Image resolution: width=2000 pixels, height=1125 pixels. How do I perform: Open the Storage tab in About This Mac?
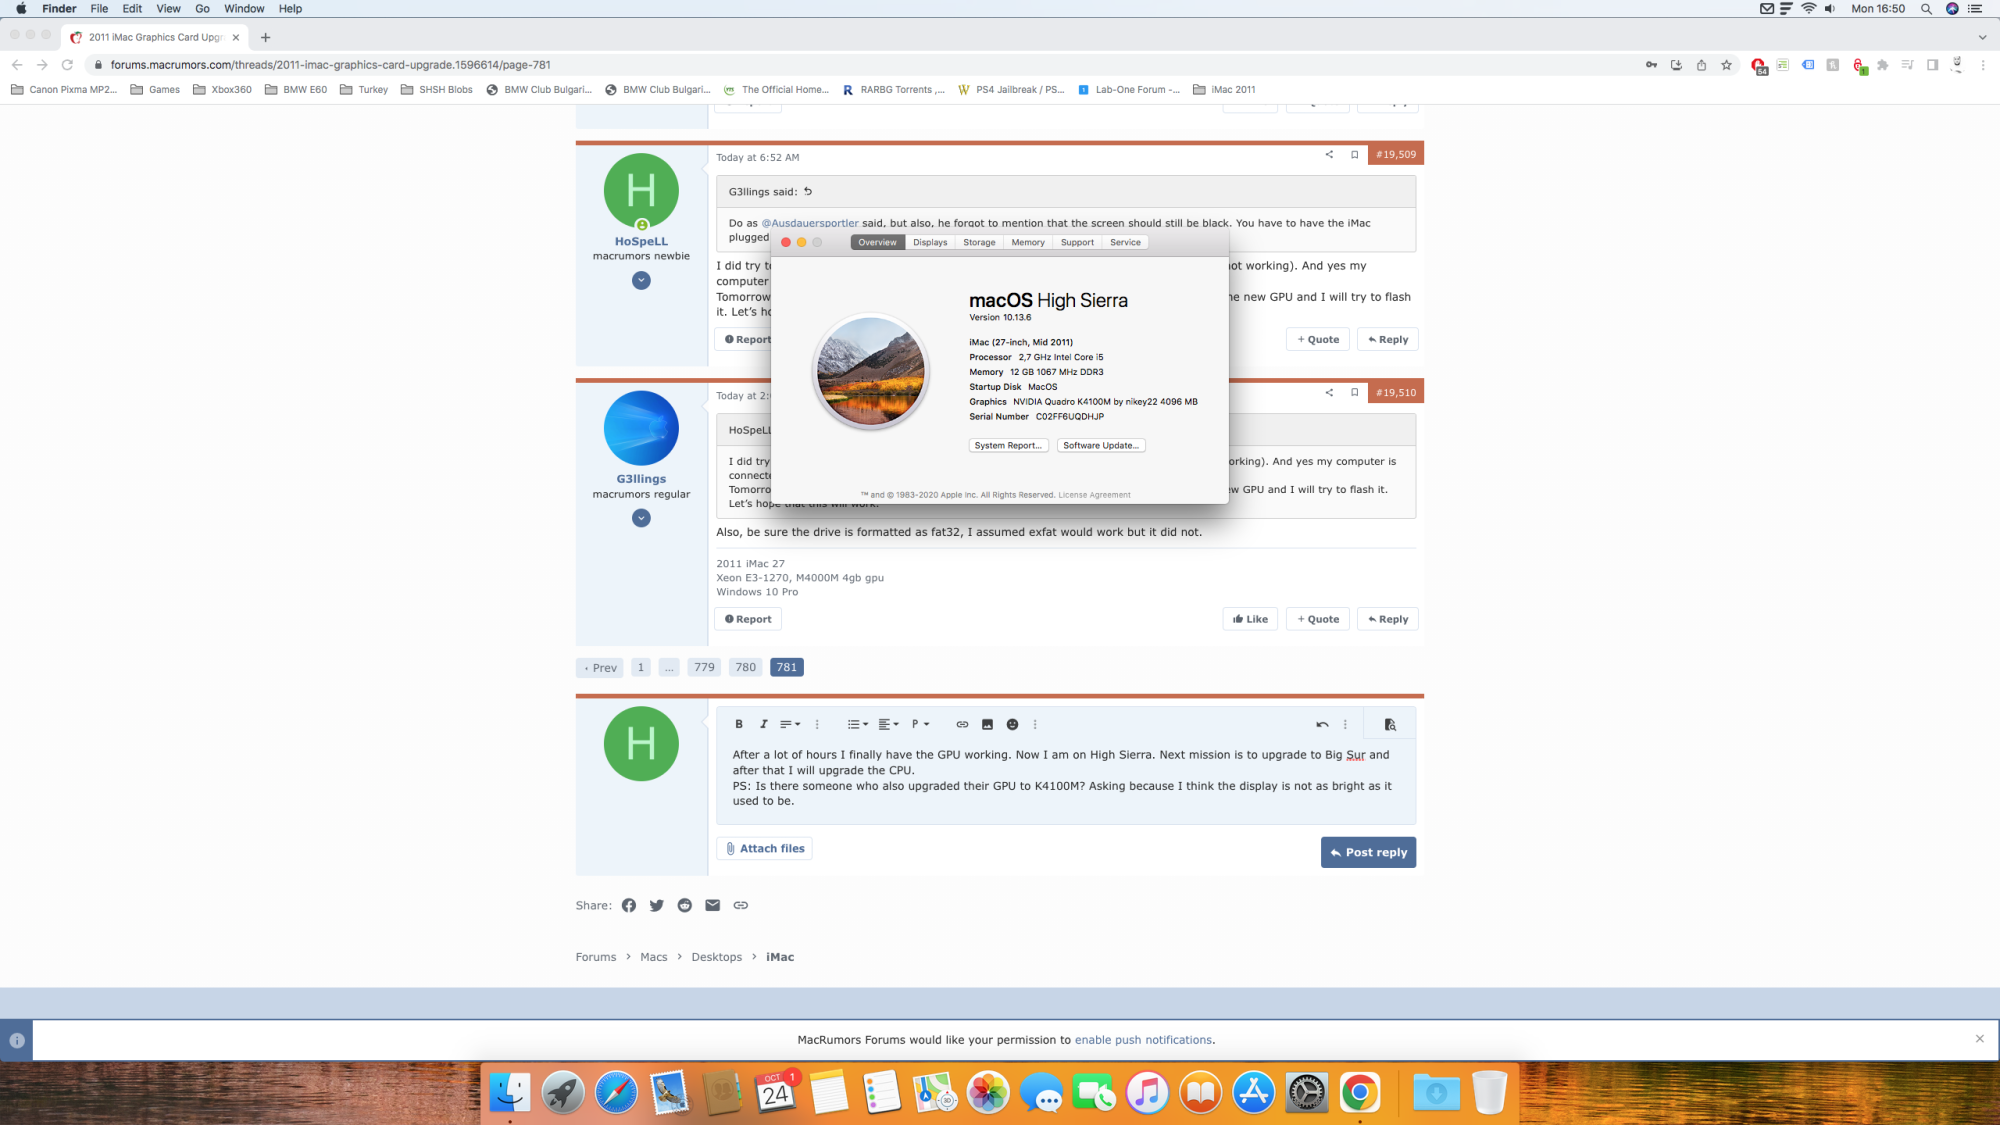979,242
